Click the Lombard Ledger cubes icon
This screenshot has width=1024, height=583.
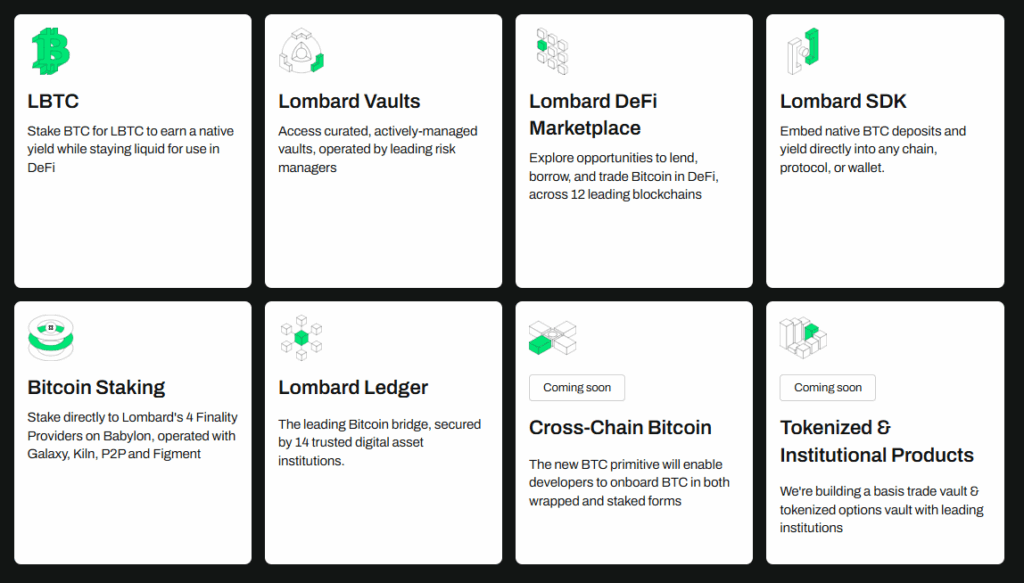point(301,338)
